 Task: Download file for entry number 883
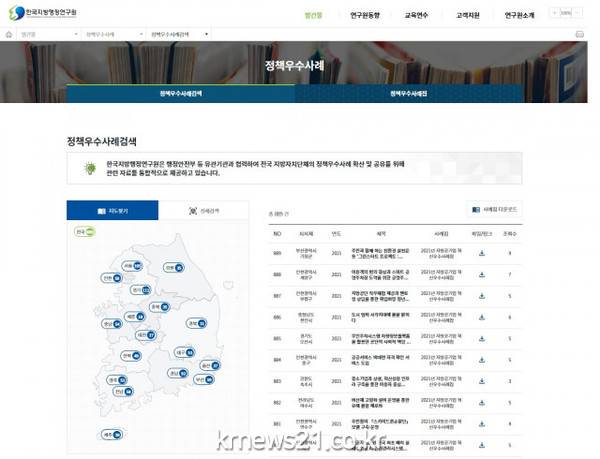(482, 380)
